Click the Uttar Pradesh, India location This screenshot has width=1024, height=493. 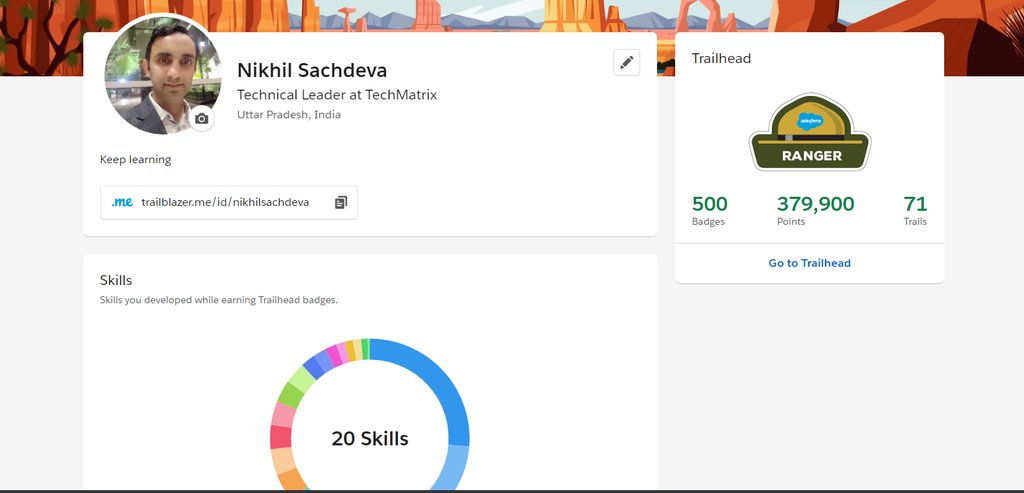[289, 115]
